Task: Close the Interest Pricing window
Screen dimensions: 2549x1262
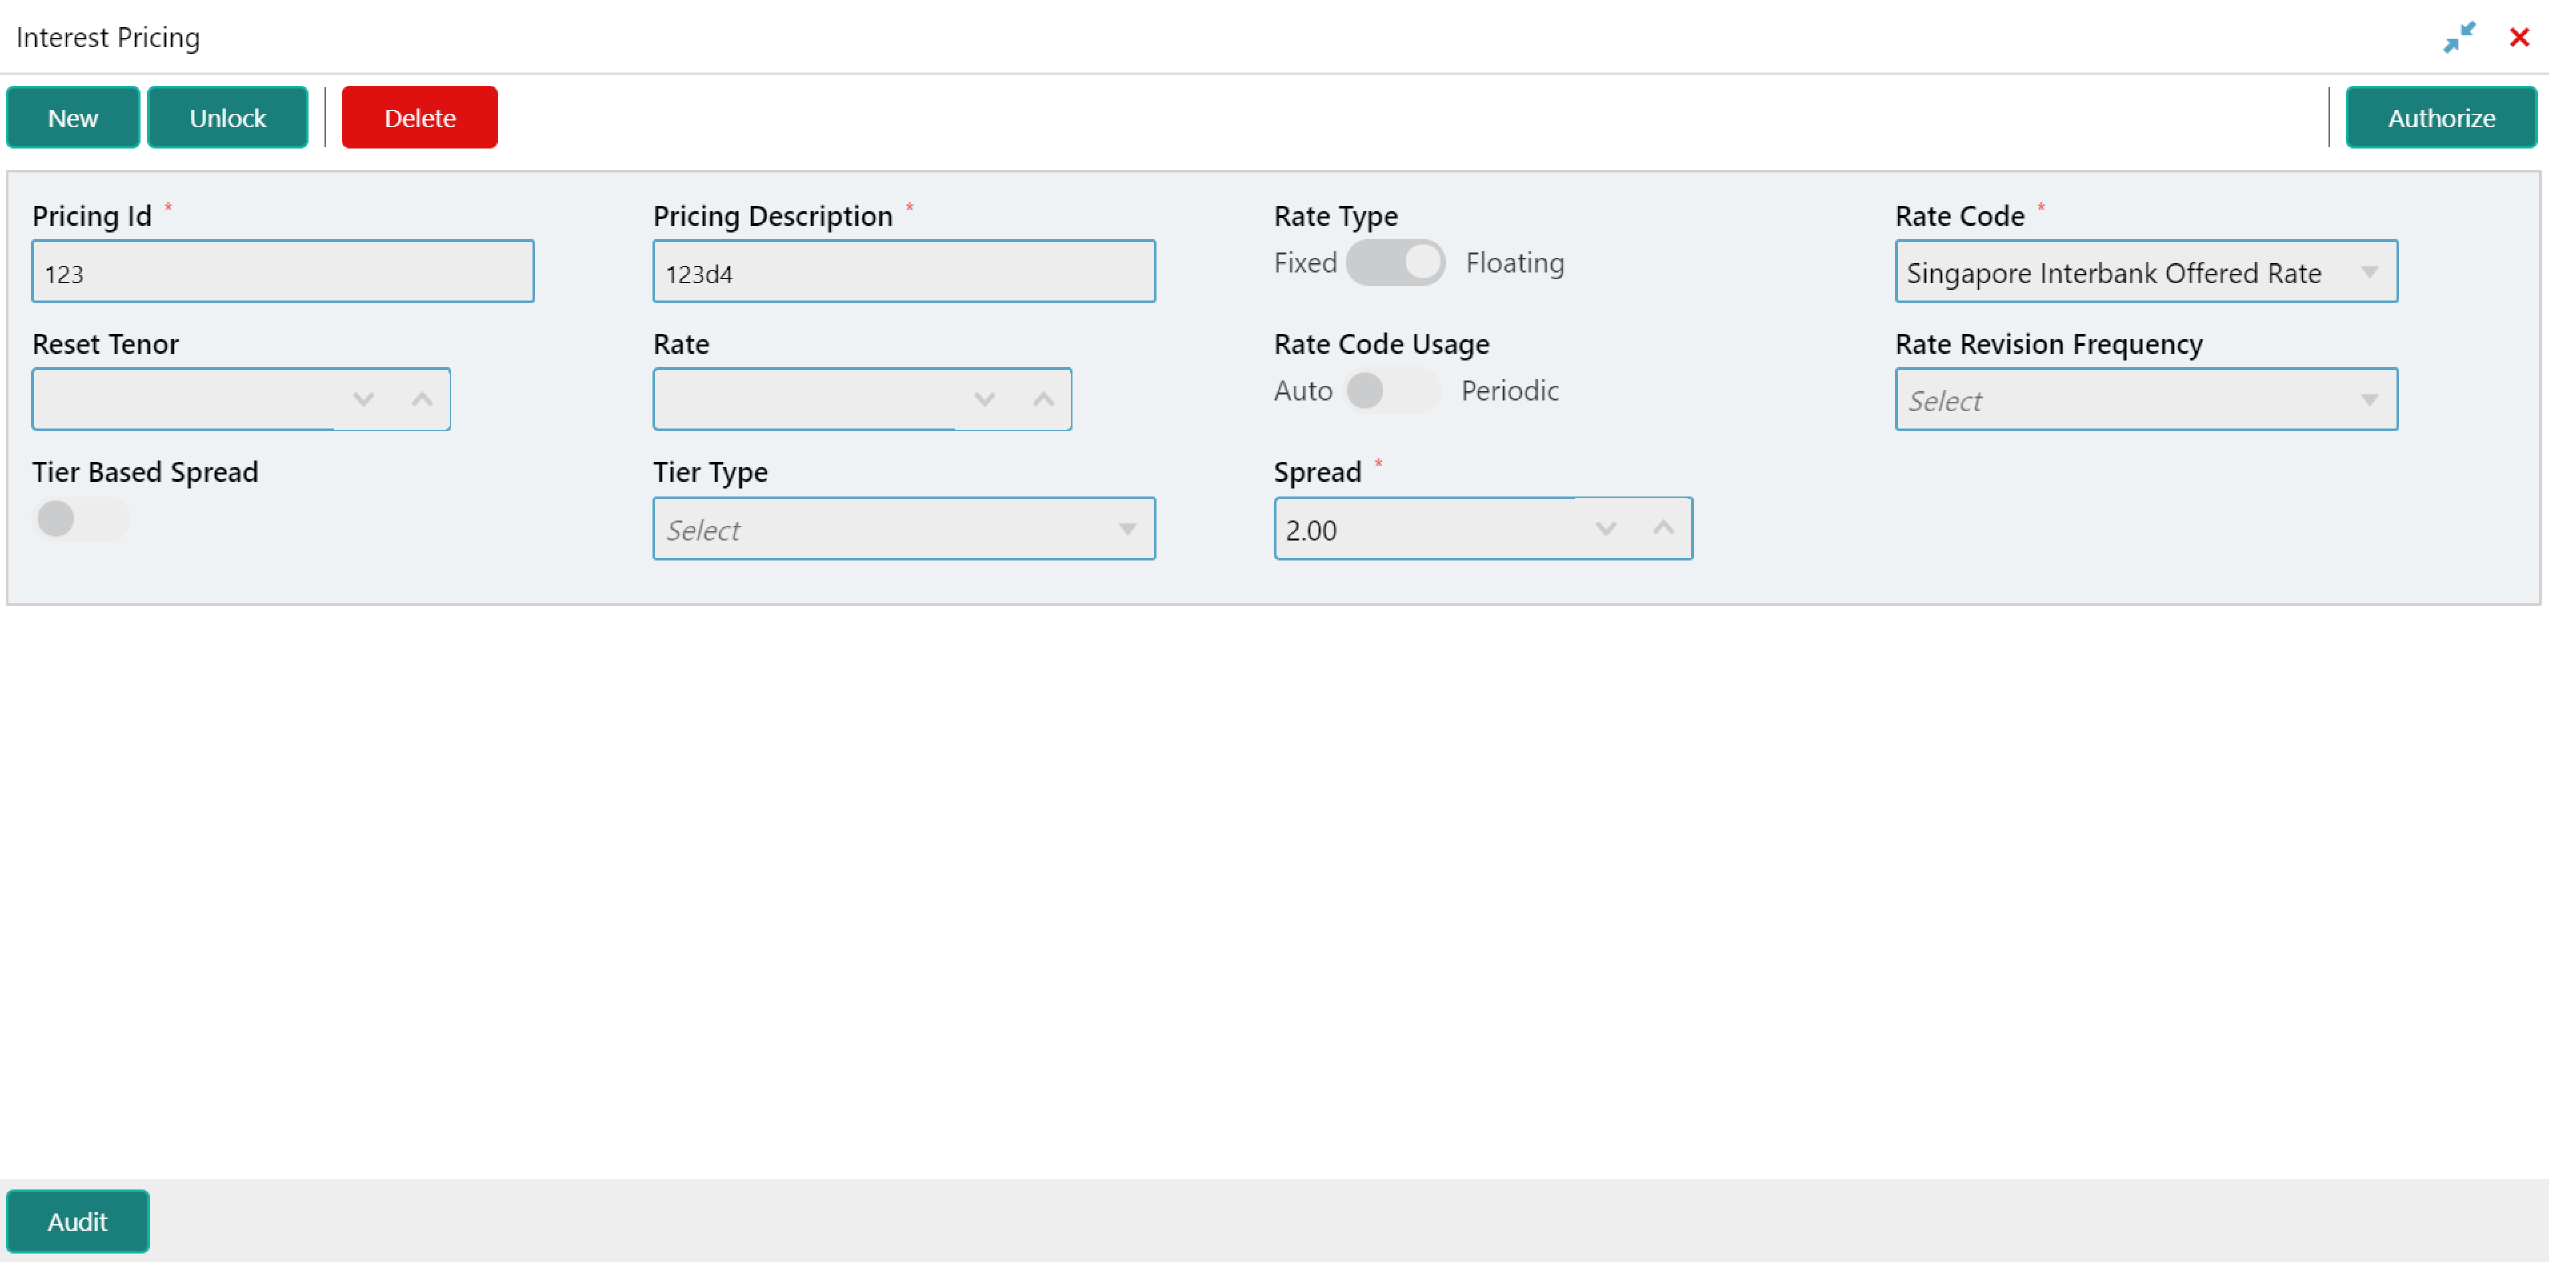Action: pyautogui.click(x=2519, y=38)
